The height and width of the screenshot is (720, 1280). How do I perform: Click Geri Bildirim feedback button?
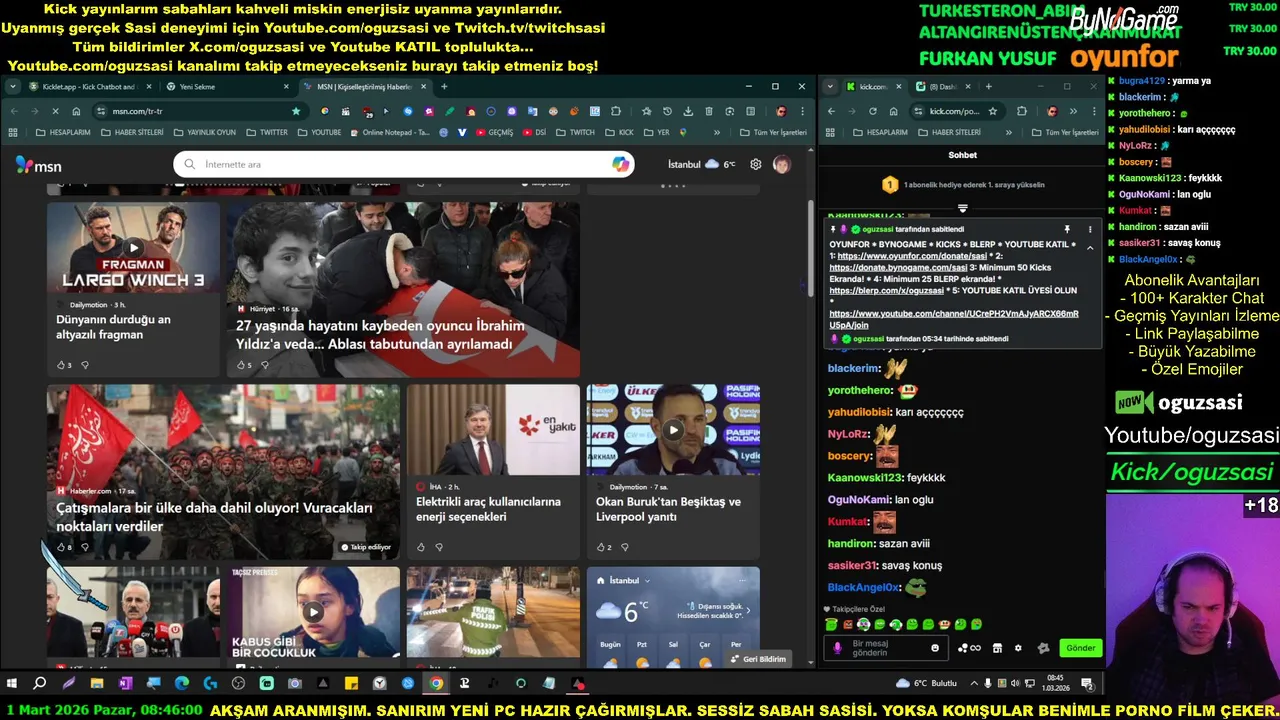click(759, 659)
